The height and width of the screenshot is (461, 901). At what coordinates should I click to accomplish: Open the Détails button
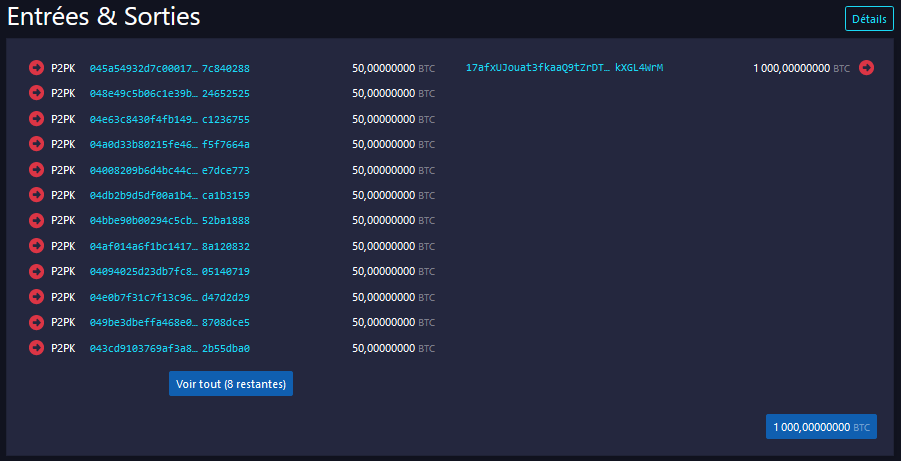(x=869, y=18)
